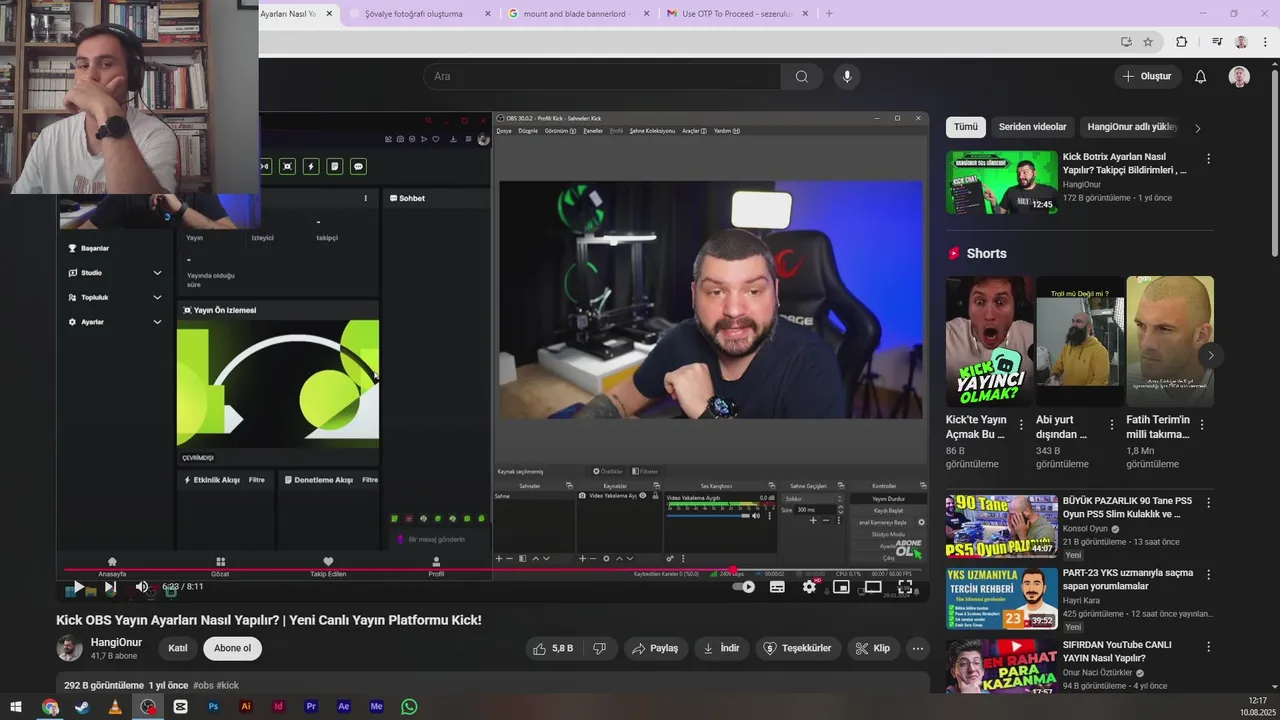Click the search magnifier button
The height and width of the screenshot is (720, 1280).
tap(802, 76)
